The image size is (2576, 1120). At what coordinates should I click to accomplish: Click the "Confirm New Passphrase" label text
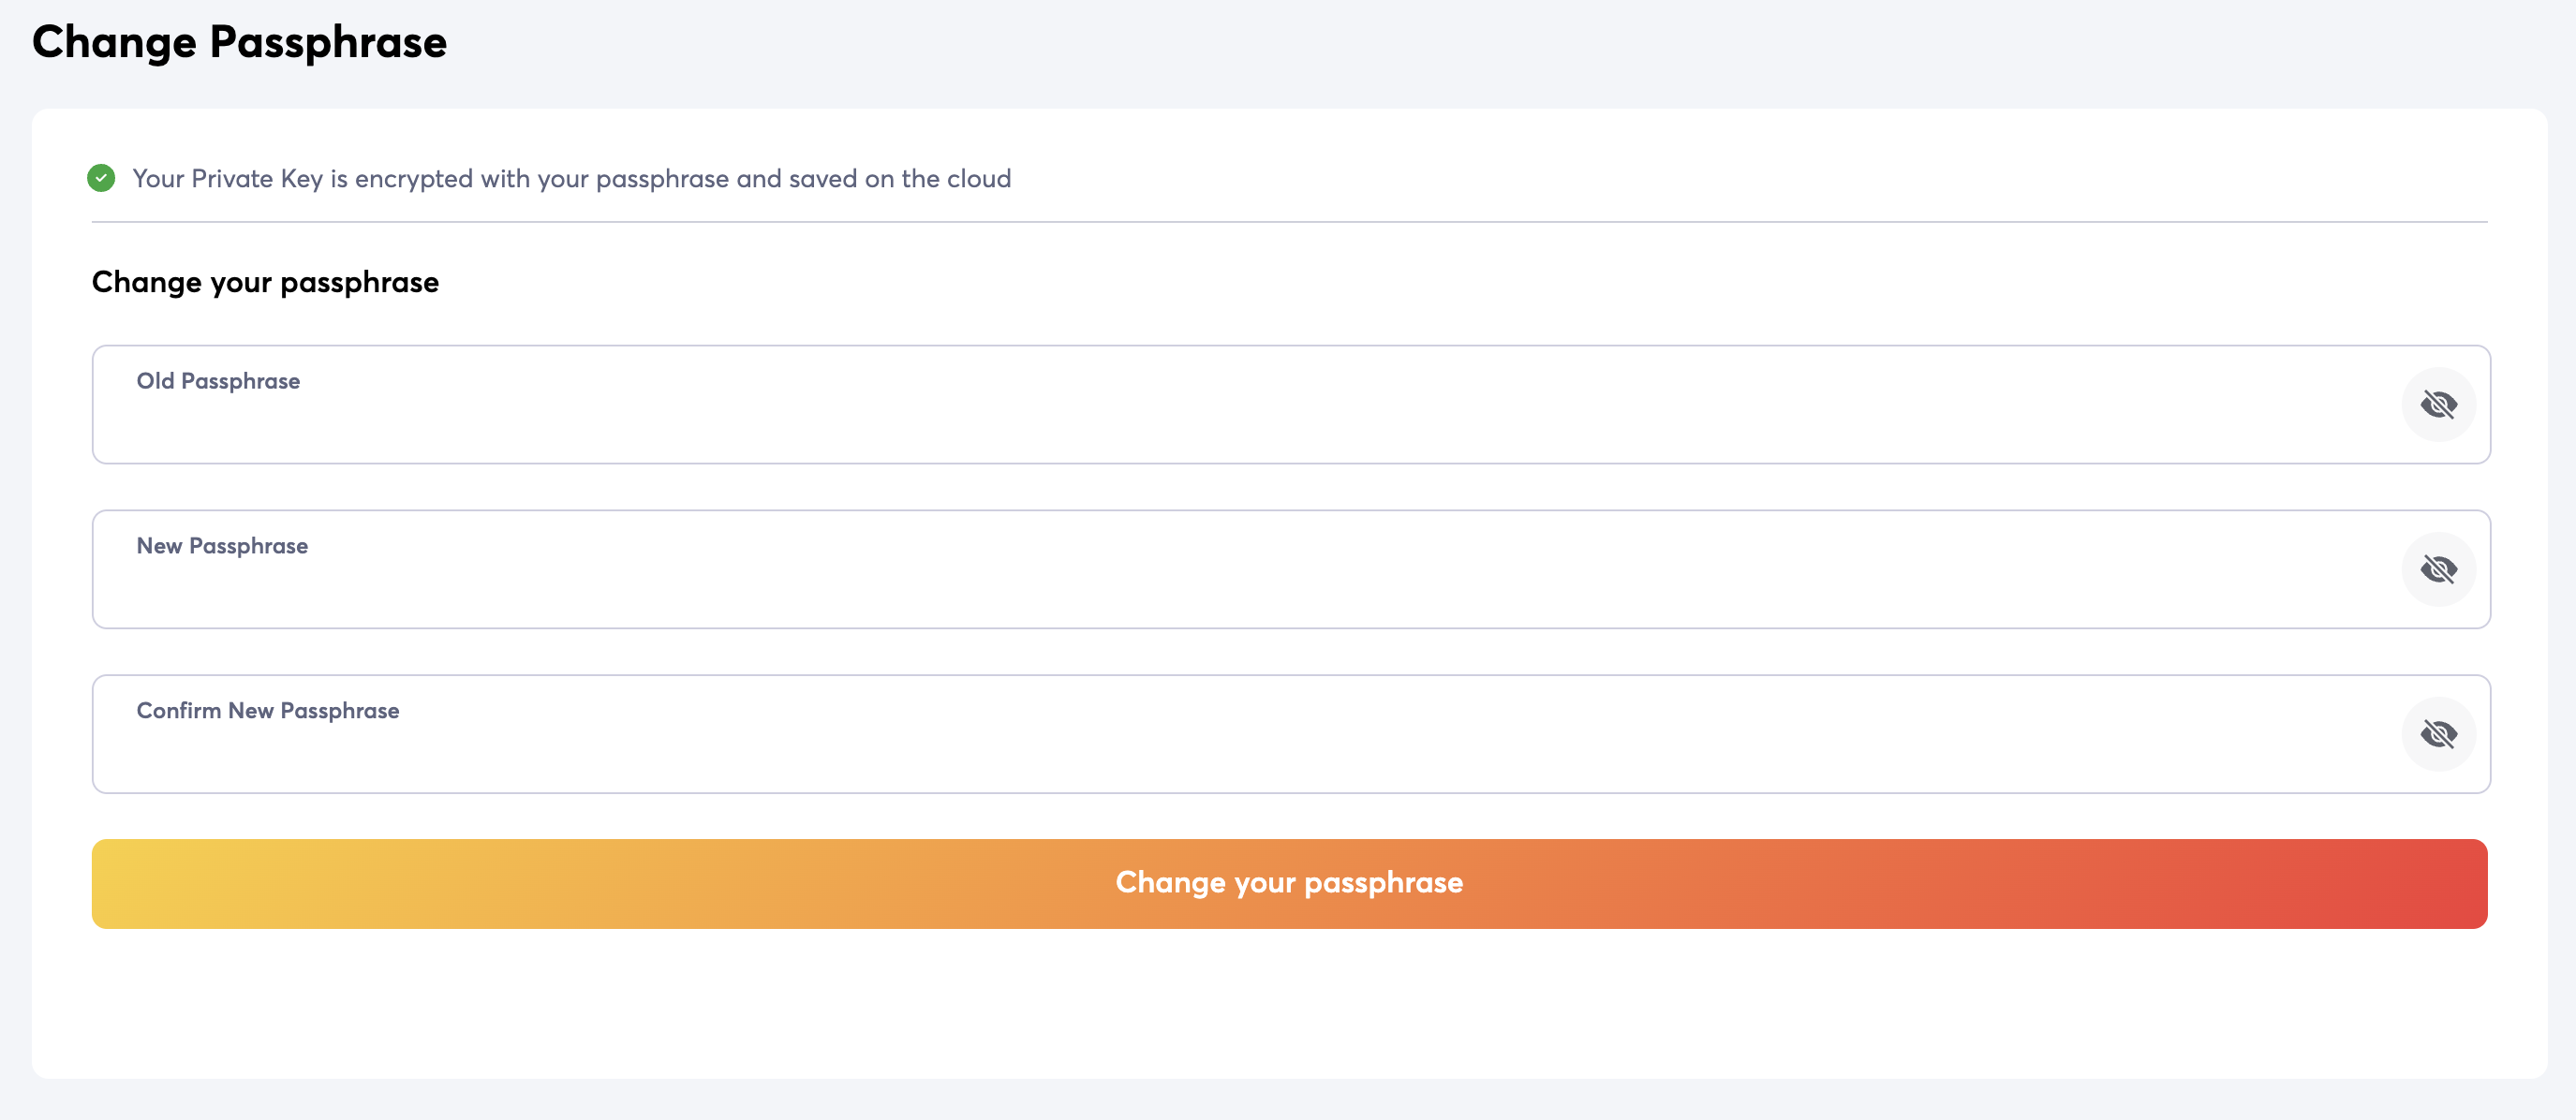click(268, 711)
